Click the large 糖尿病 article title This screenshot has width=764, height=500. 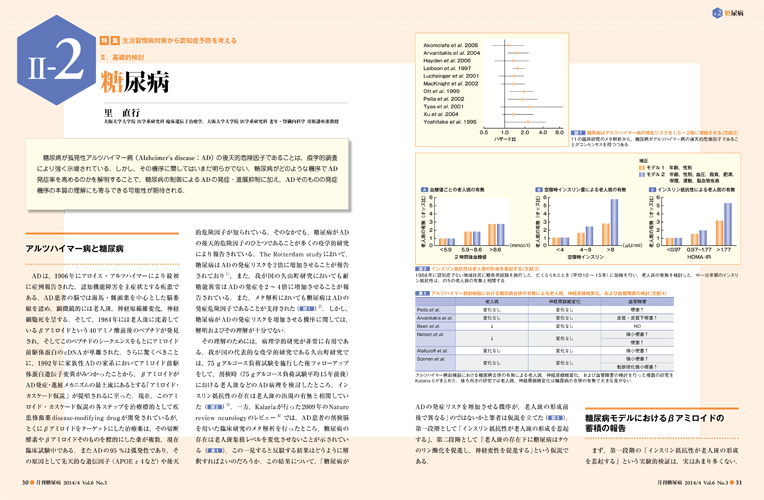[x=135, y=81]
